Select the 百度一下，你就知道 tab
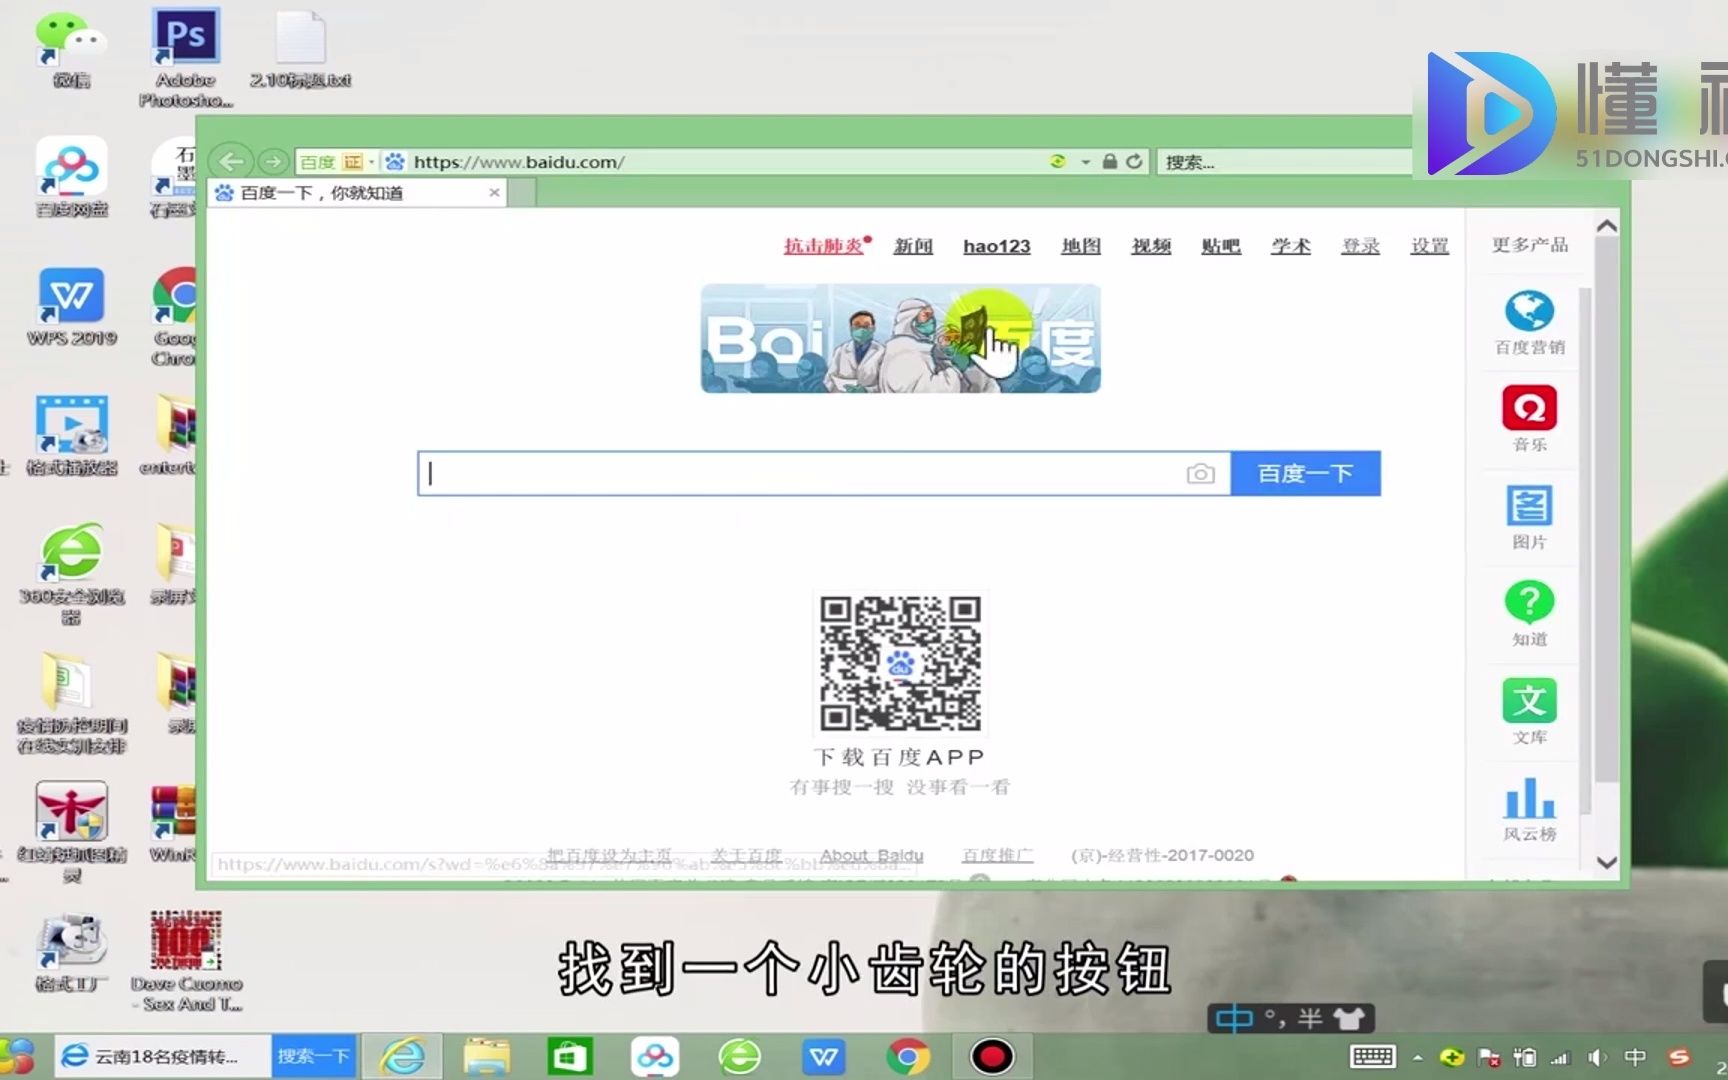1728x1080 pixels. pyautogui.click(x=357, y=193)
